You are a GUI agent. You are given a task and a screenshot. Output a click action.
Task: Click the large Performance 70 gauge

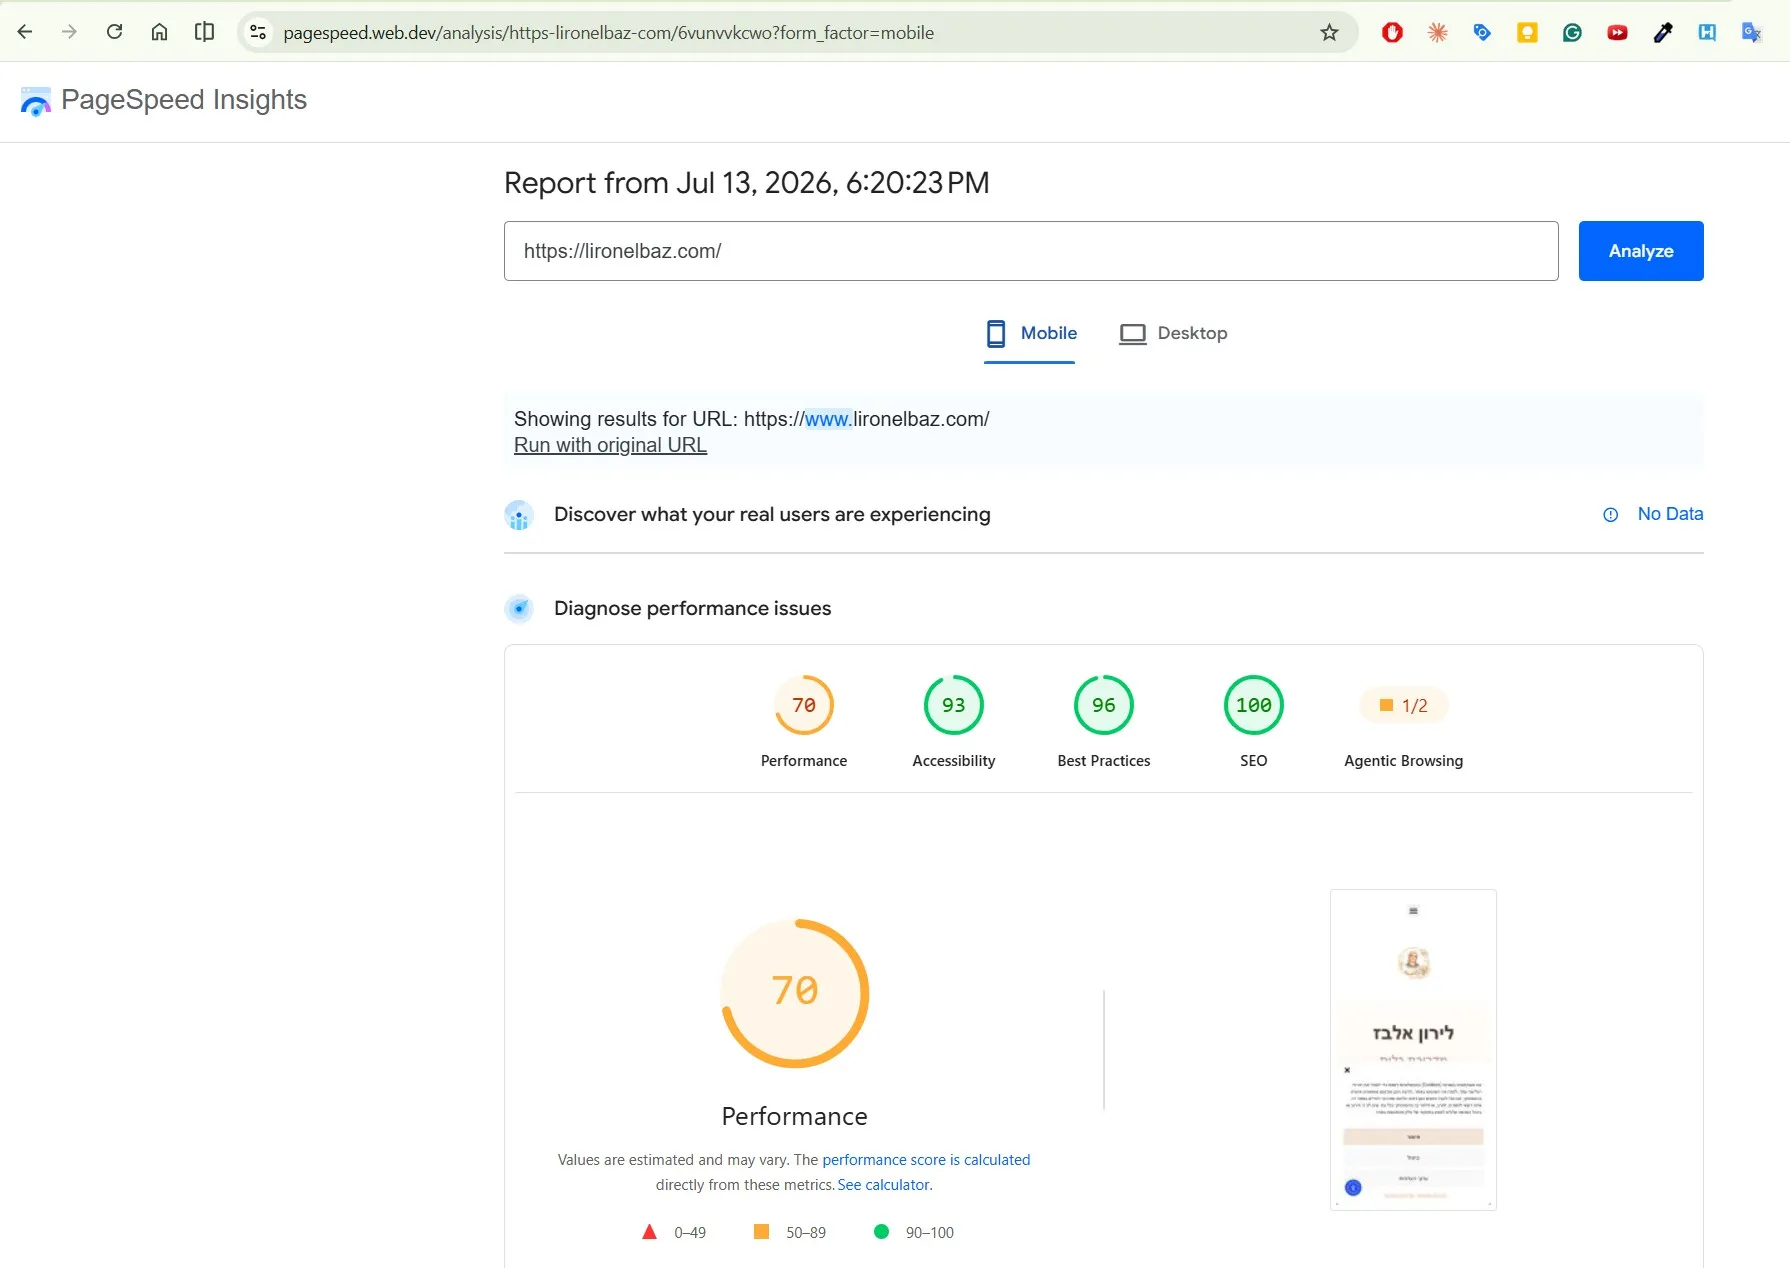[795, 993]
